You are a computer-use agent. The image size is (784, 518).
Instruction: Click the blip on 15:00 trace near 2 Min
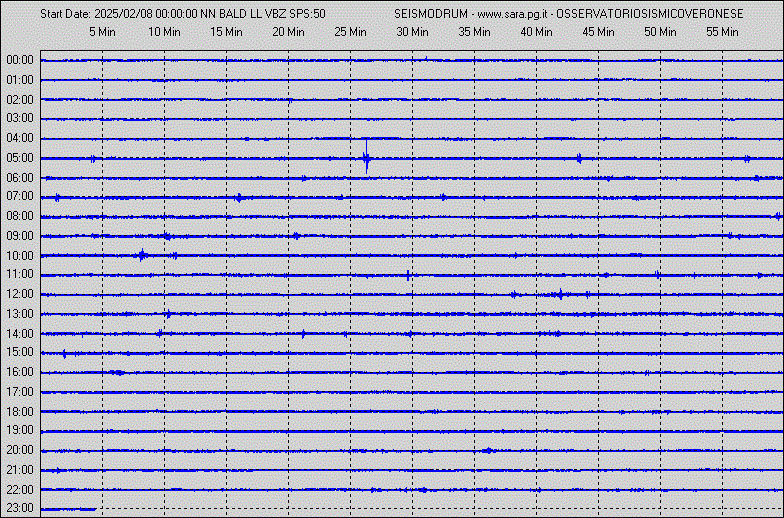(64, 354)
